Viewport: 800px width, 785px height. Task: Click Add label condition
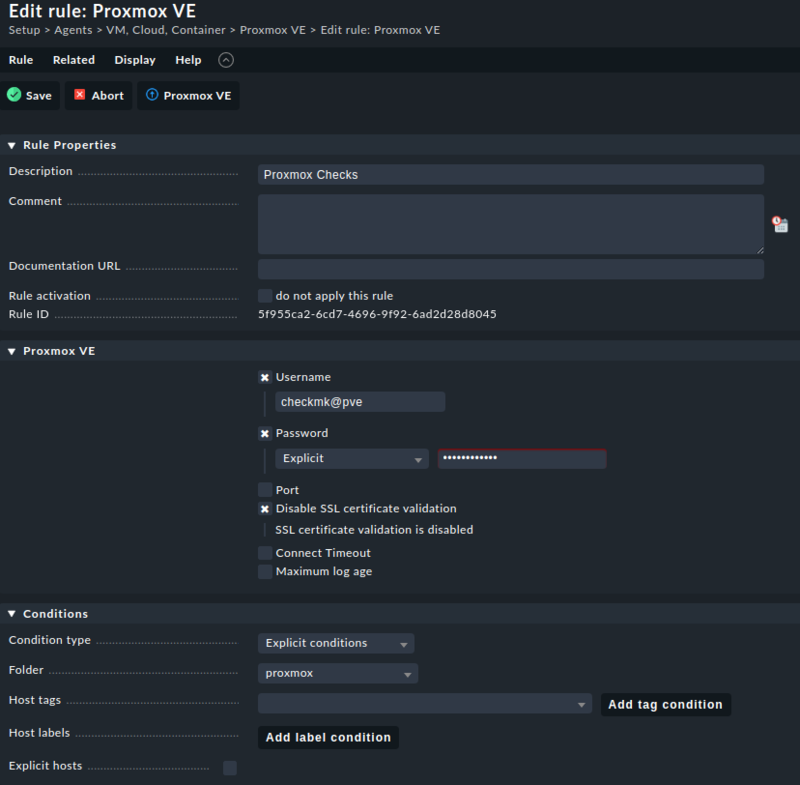tap(328, 737)
